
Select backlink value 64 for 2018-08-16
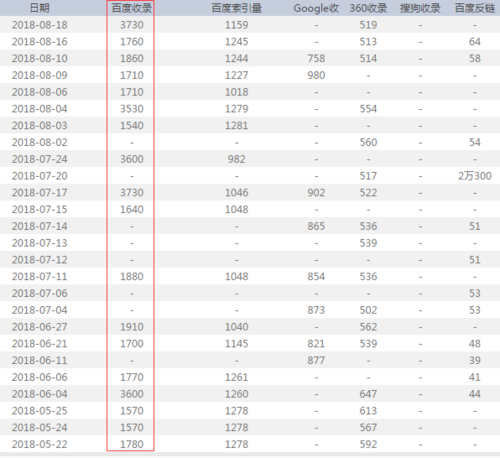point(475,42)
